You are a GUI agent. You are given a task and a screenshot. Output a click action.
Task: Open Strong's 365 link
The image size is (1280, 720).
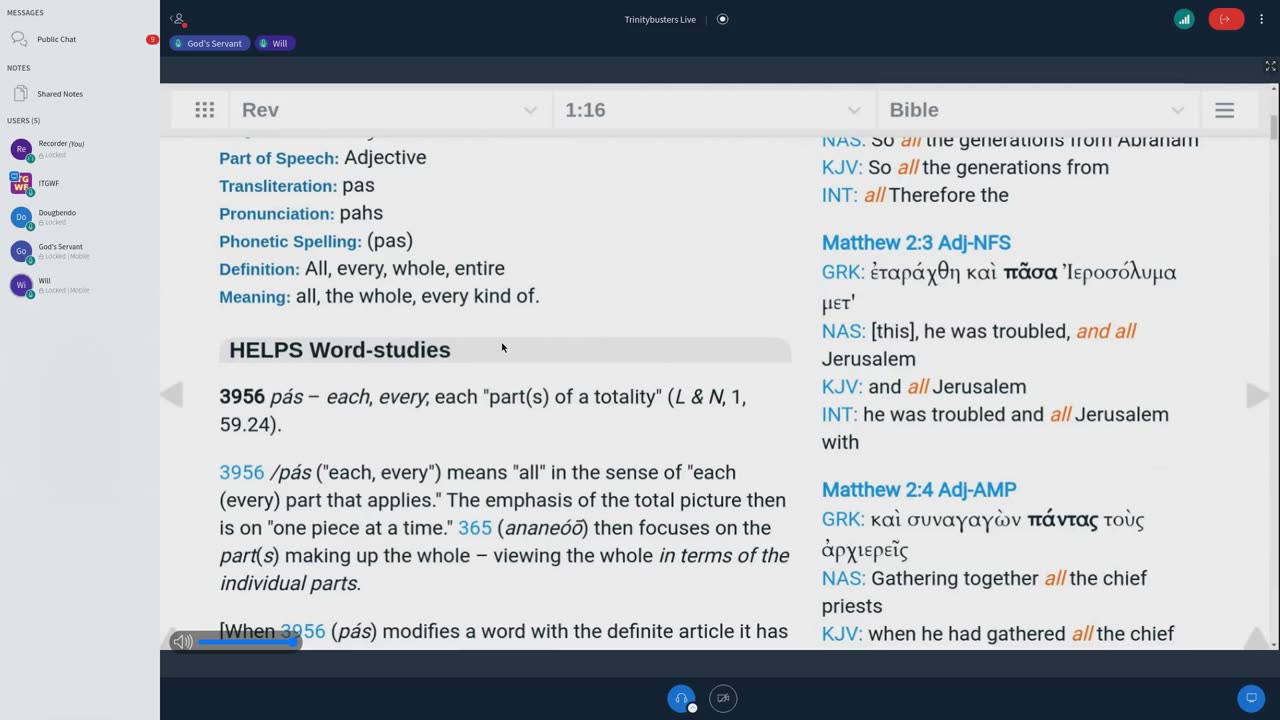pyautogui.click(x=475, y=528)
